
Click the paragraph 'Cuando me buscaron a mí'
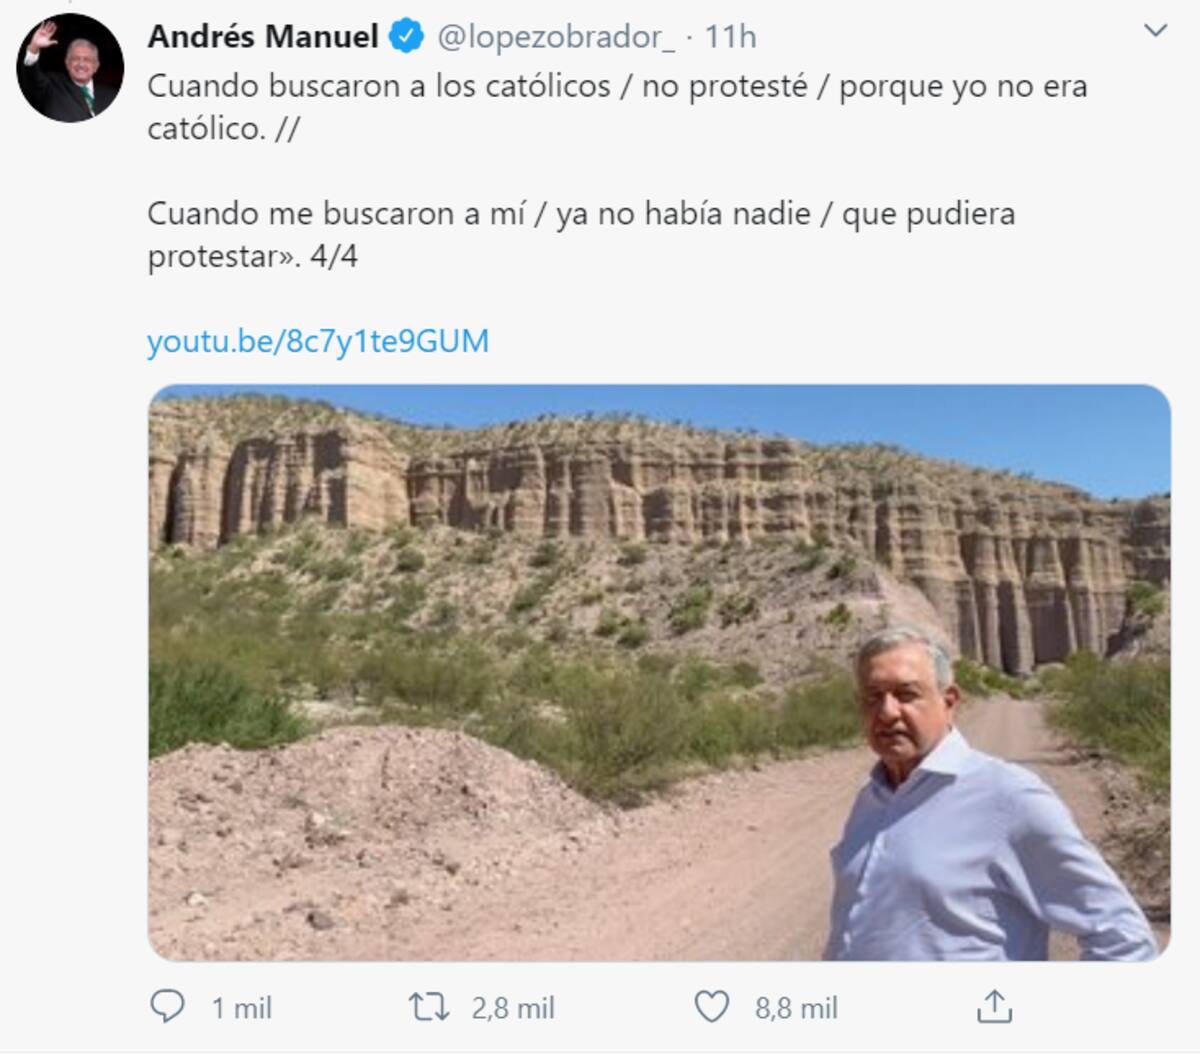coord(581,235)
